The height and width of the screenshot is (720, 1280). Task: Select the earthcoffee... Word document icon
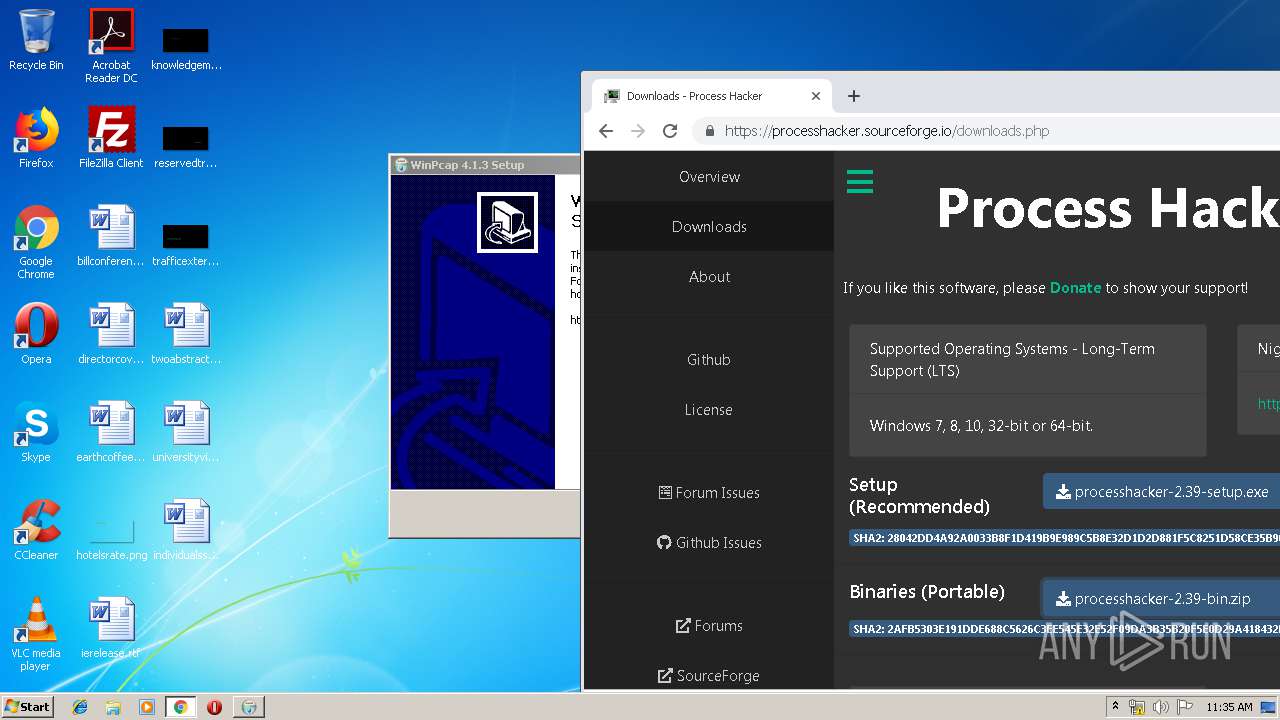pyautogui.click(x=111, y=432)
